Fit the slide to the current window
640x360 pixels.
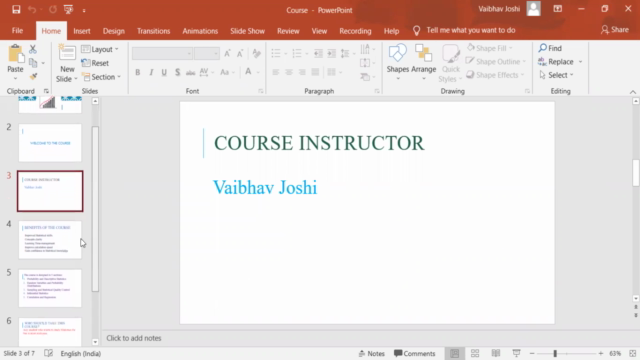[x=632, y=353]
